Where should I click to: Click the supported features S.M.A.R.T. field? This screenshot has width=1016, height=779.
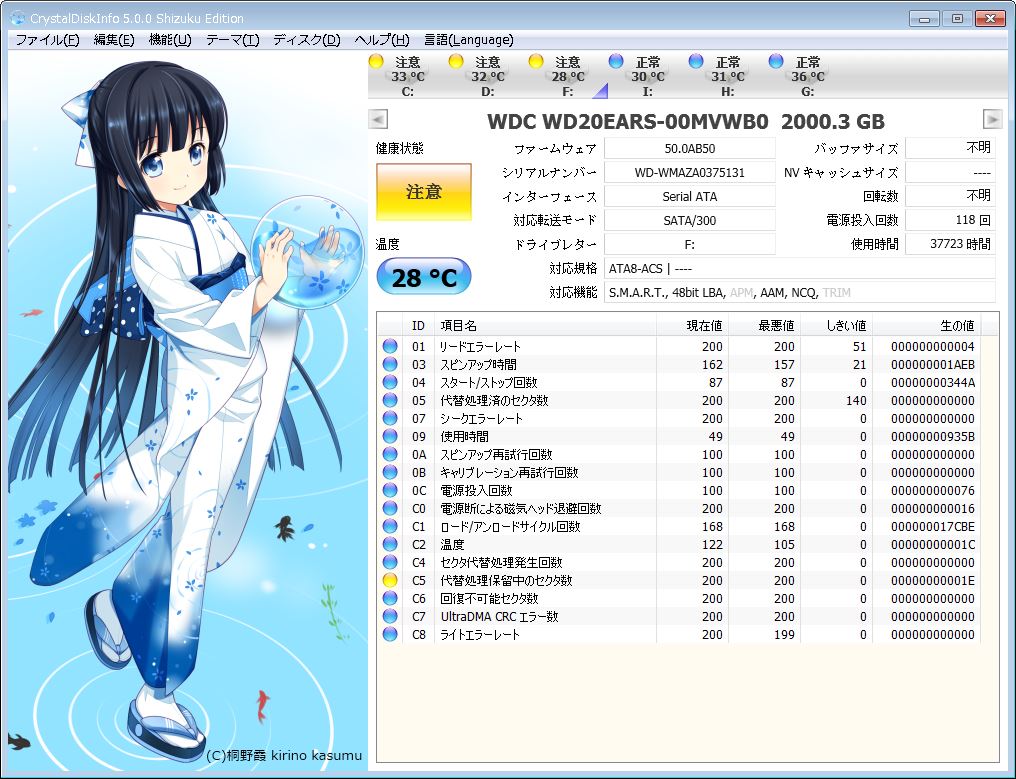(x=800, y=292)
